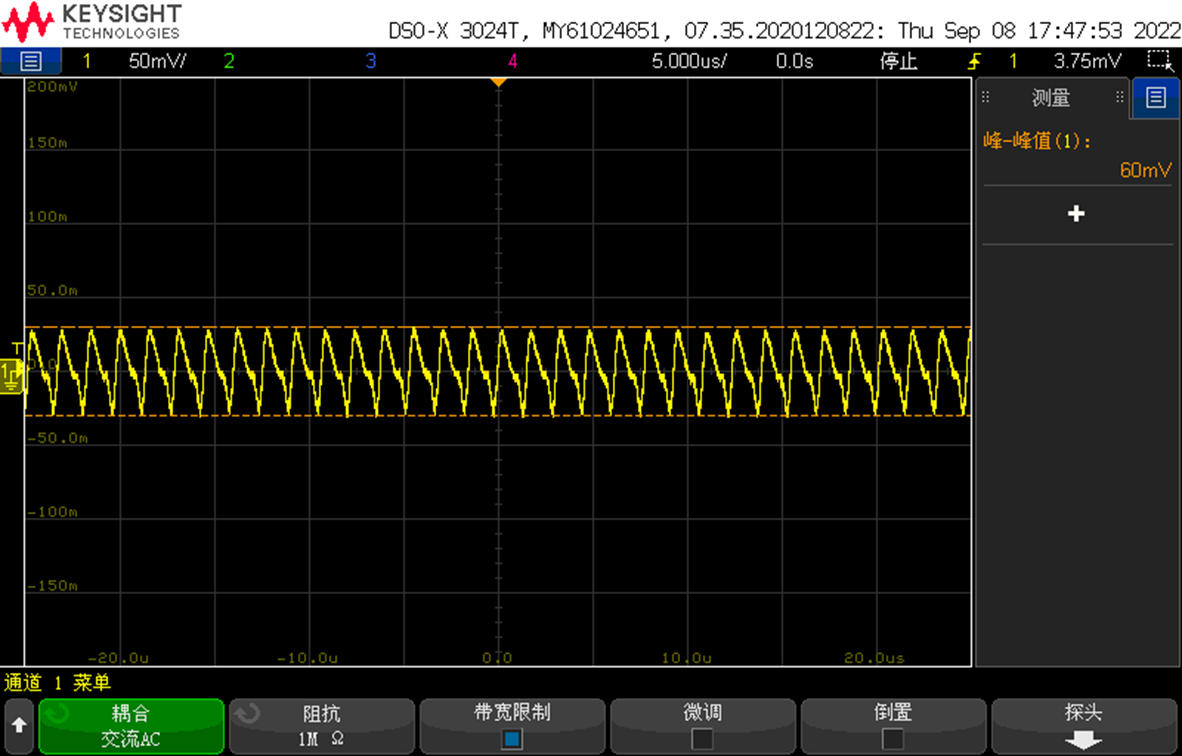Enable channel 4 from the top bar
The height and width of the screenshot is (756, 1182).
[x=513, y=61]
